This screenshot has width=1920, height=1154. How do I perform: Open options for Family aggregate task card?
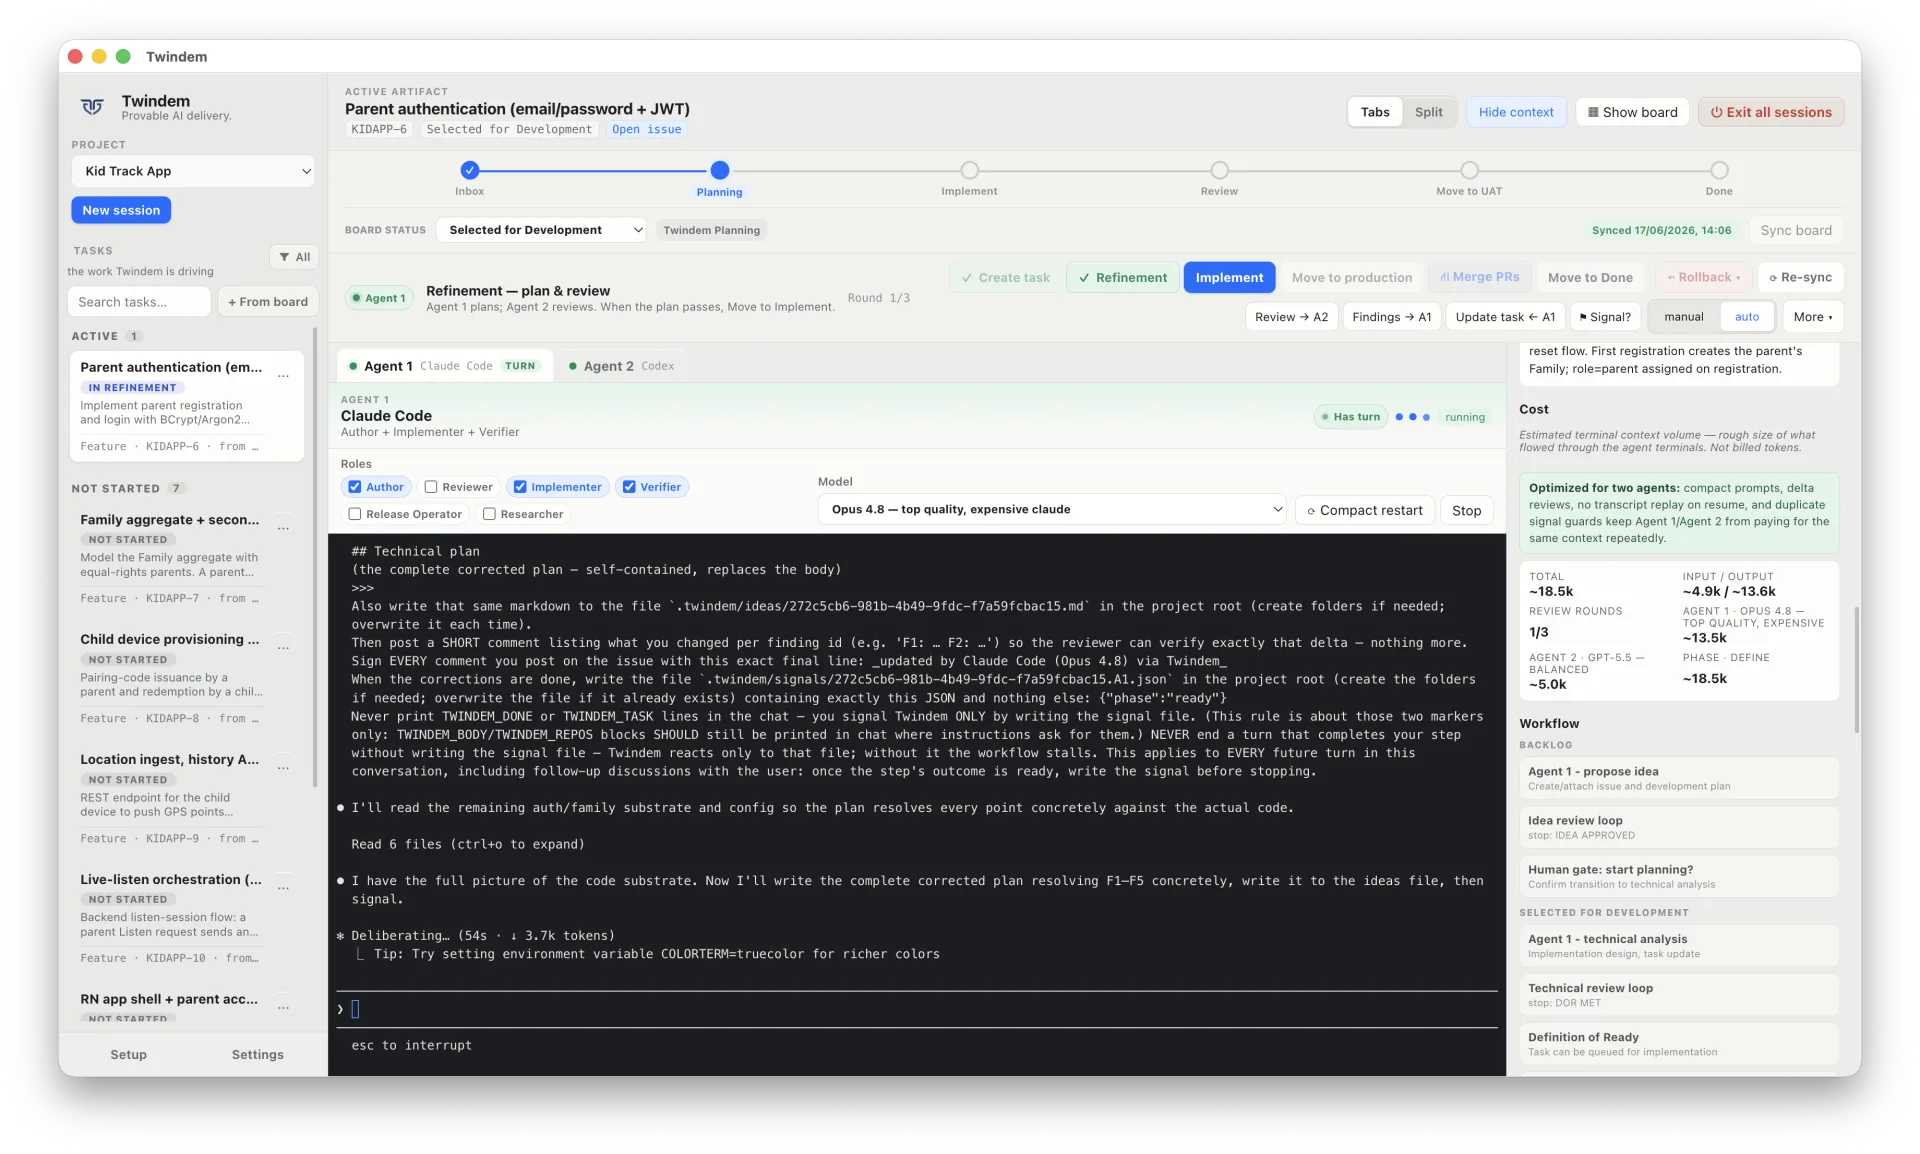(284, 528)
